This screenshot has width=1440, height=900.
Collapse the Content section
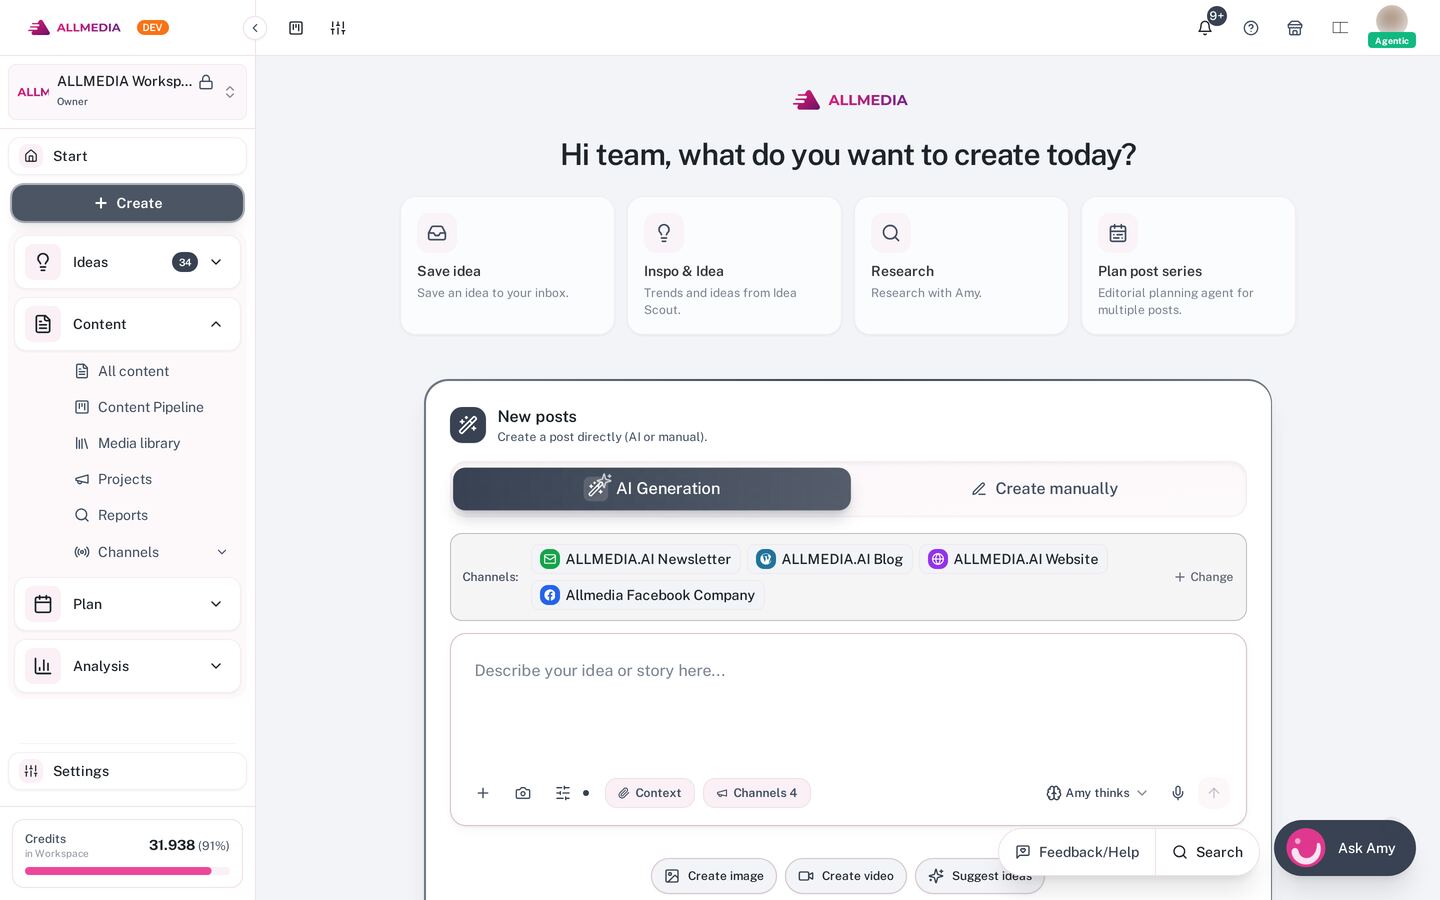(127, 324)
